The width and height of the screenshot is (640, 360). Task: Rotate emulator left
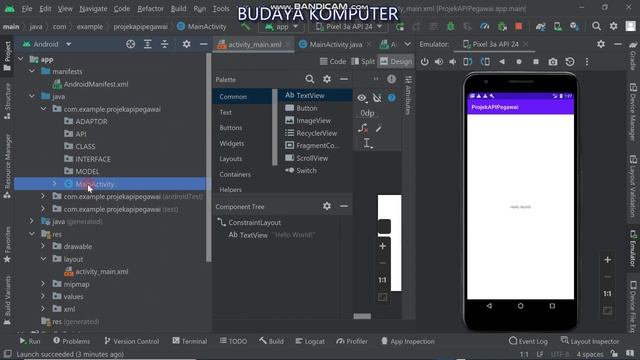click(468, 62)
